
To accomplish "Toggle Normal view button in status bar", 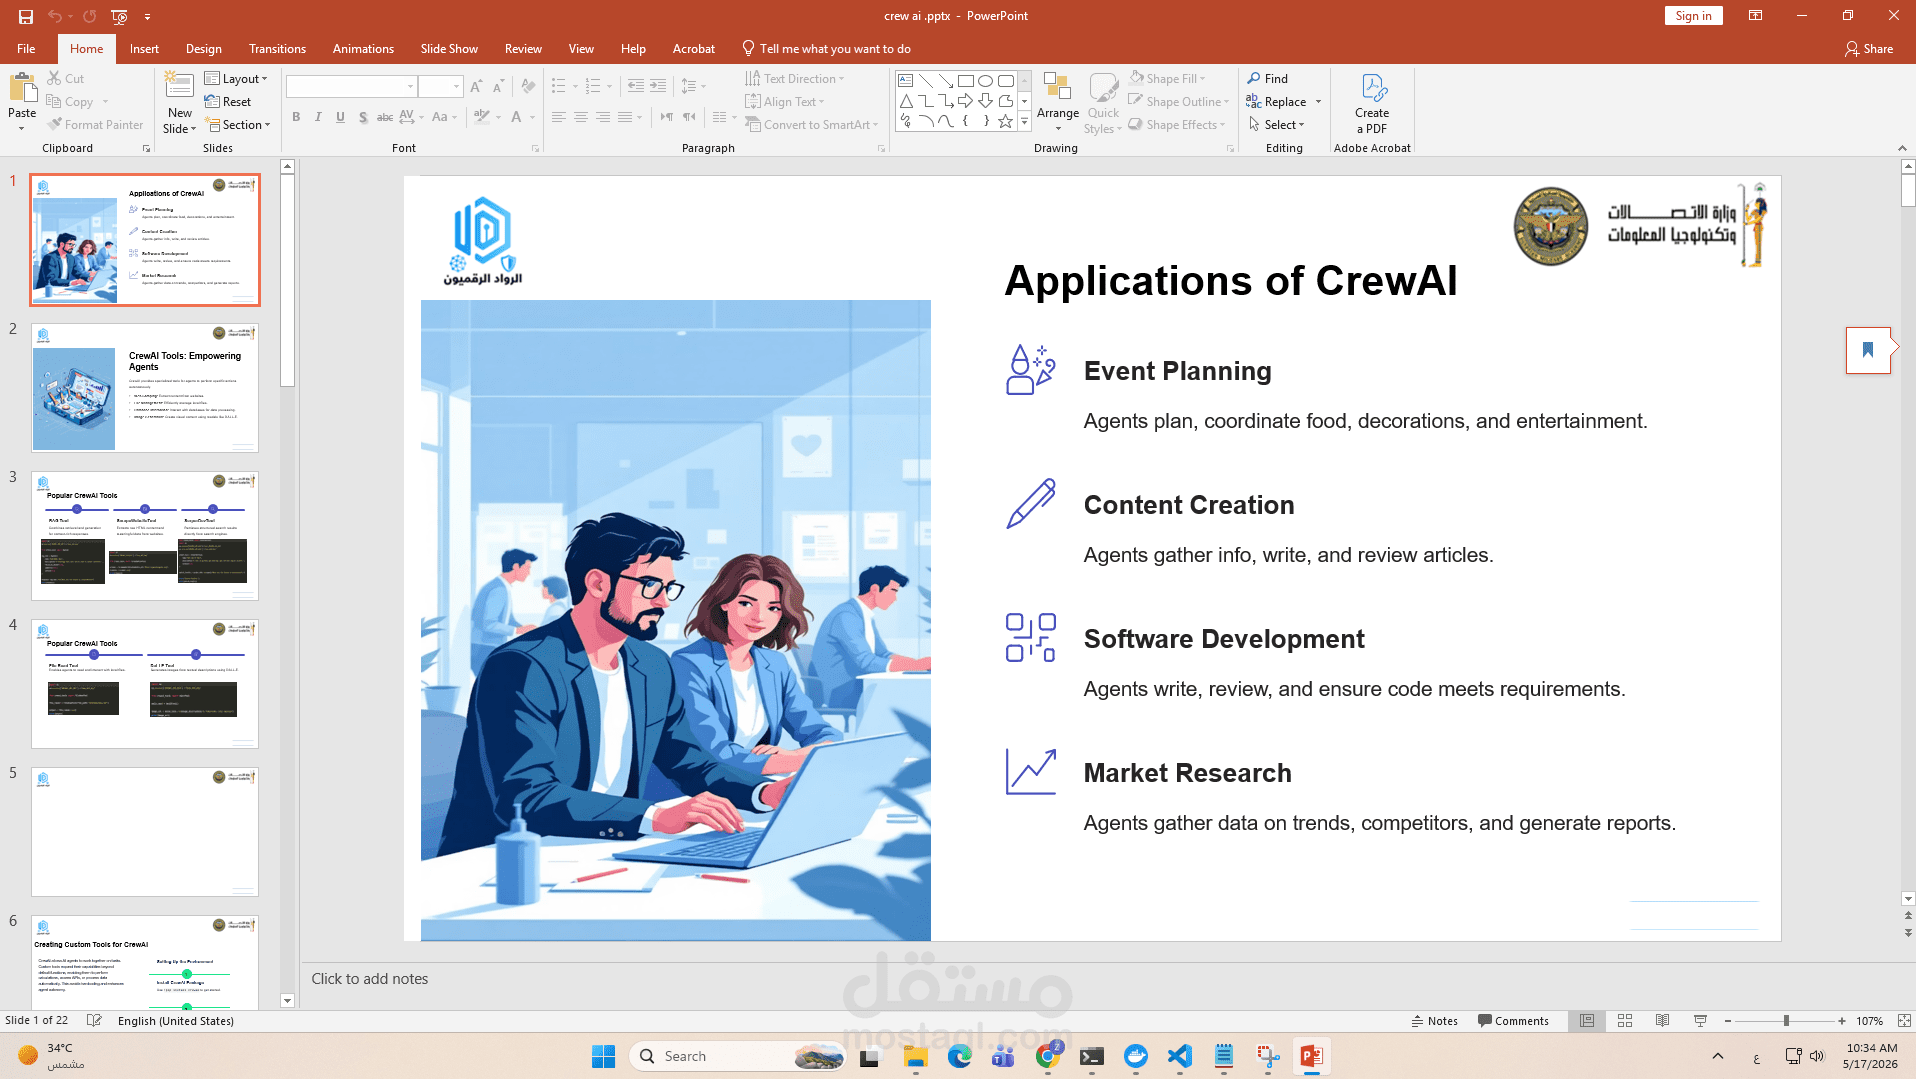I will point(1587,1021).
